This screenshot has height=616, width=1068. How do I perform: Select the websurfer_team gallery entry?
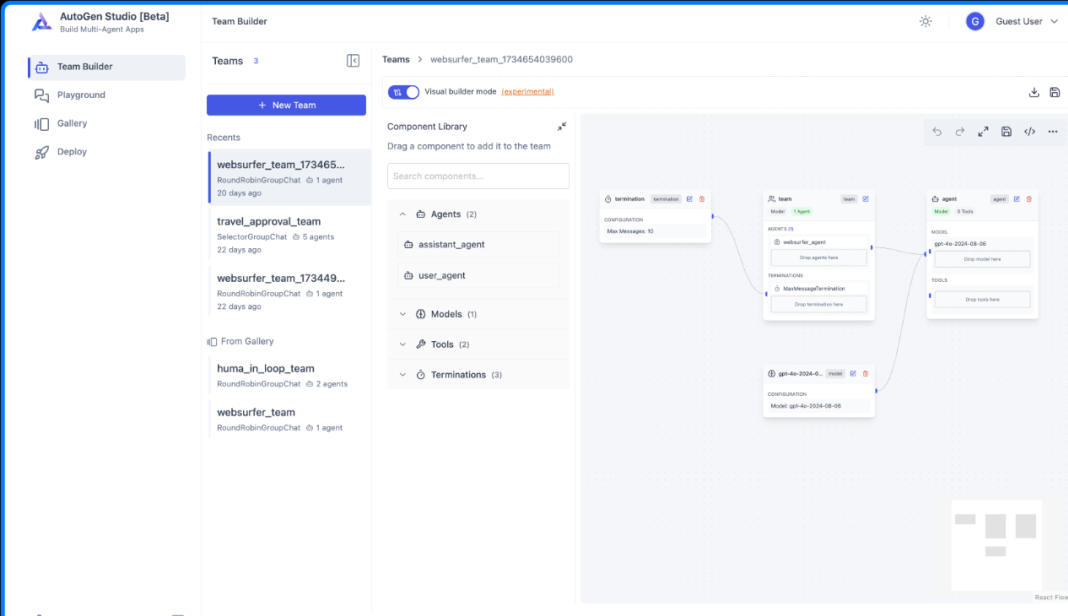pyautogui.click(x=290, y=419)
